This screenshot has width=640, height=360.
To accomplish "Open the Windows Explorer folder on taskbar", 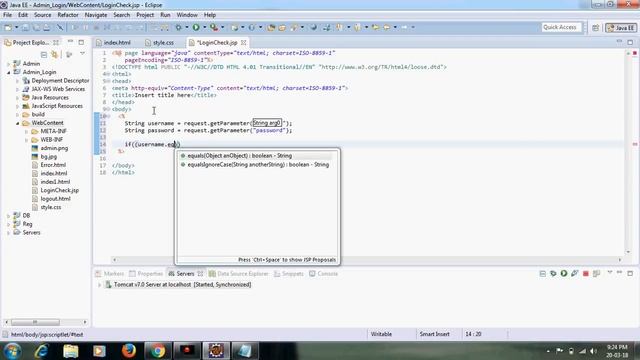I will [x=71, y=351].
